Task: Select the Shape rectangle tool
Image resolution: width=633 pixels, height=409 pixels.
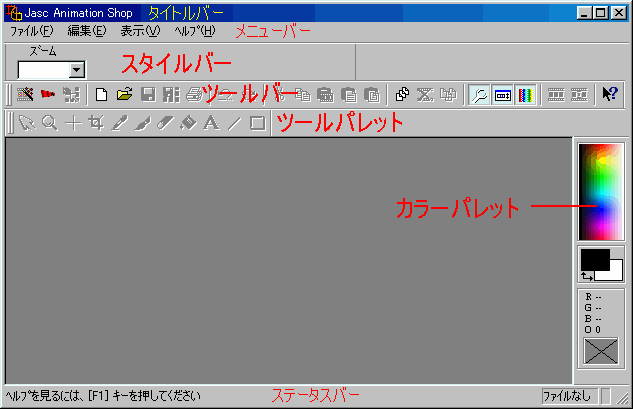Action: (258, 123)
